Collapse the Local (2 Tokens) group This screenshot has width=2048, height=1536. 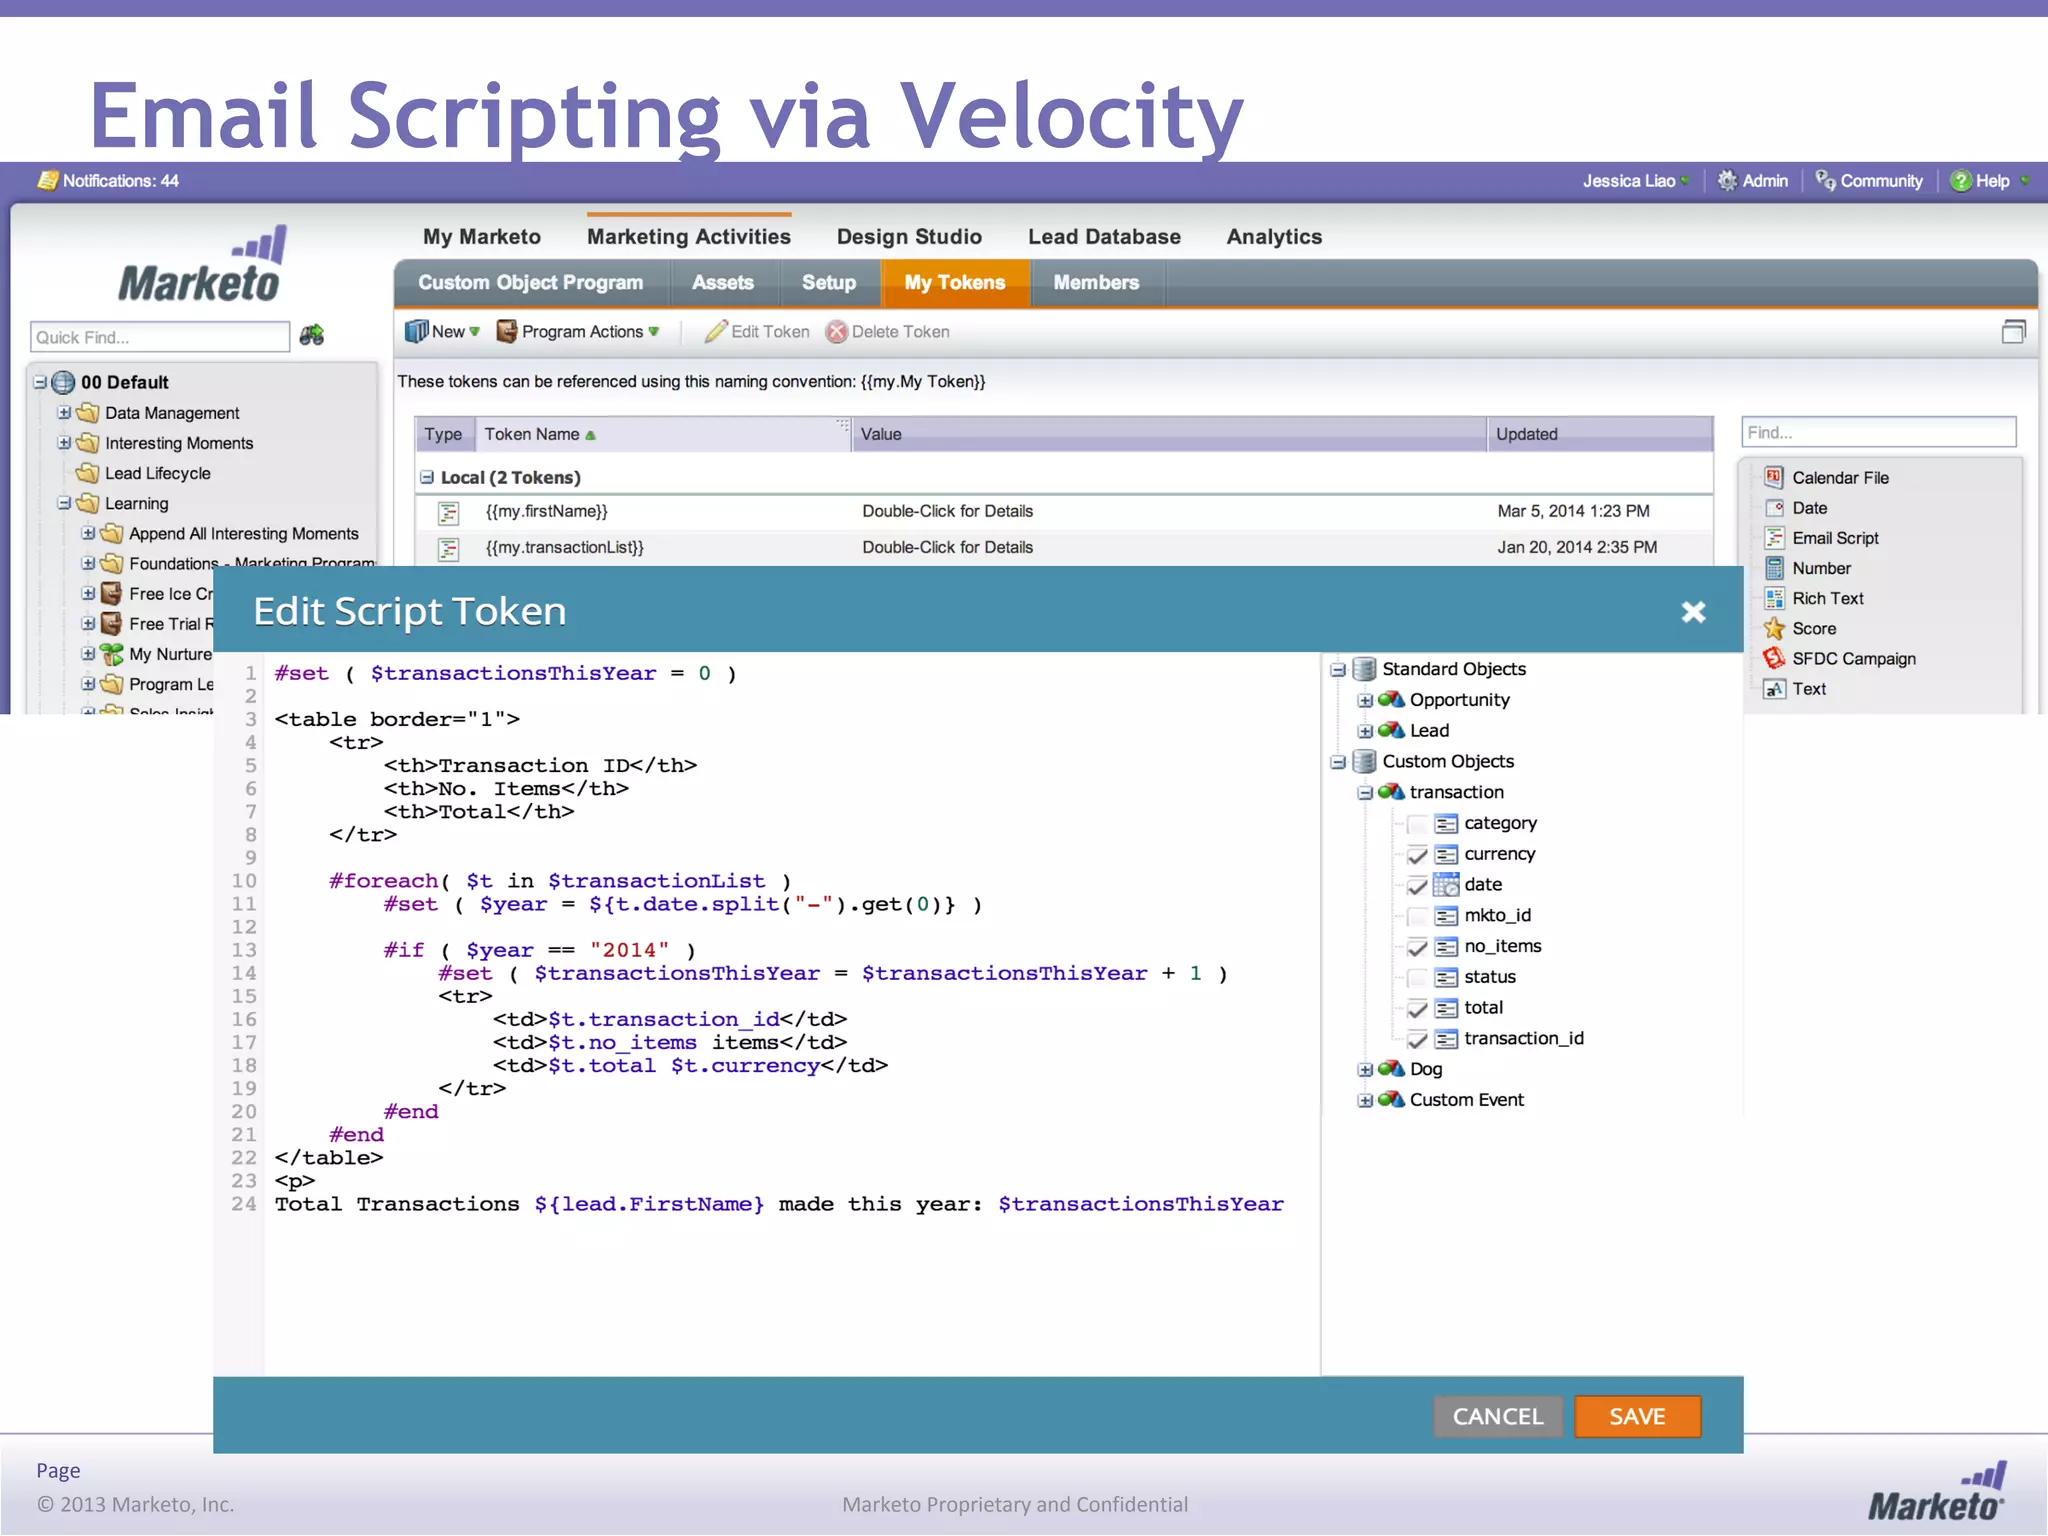427,478
